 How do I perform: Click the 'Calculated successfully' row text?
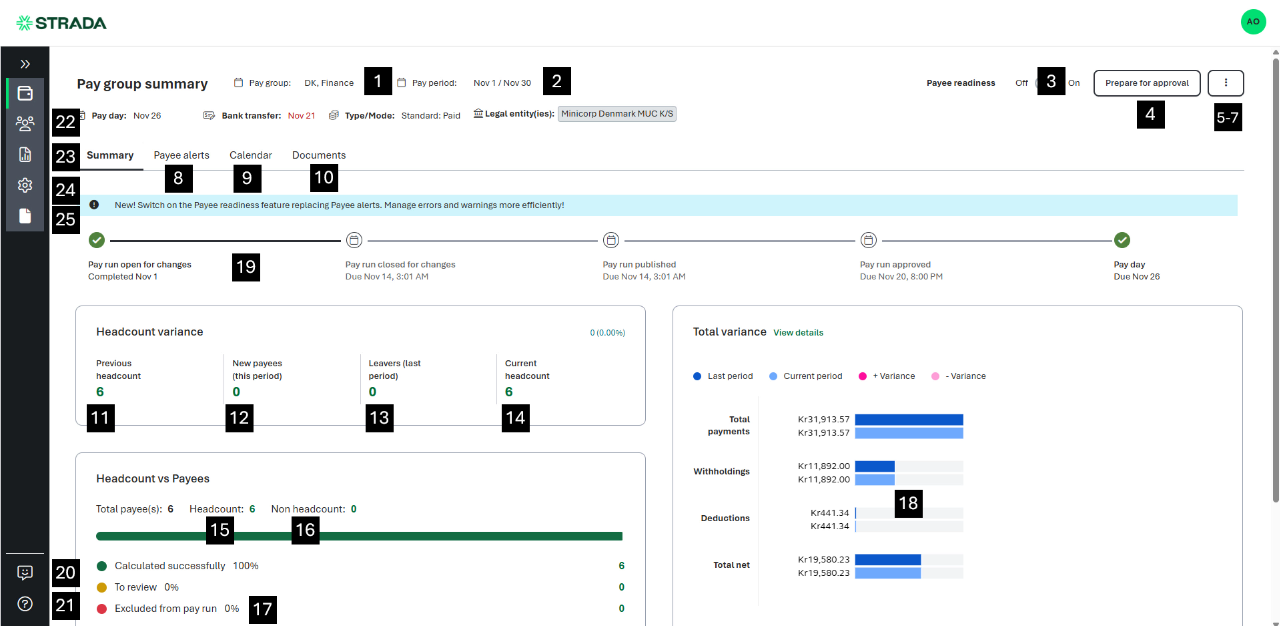[x=170, y=566]
